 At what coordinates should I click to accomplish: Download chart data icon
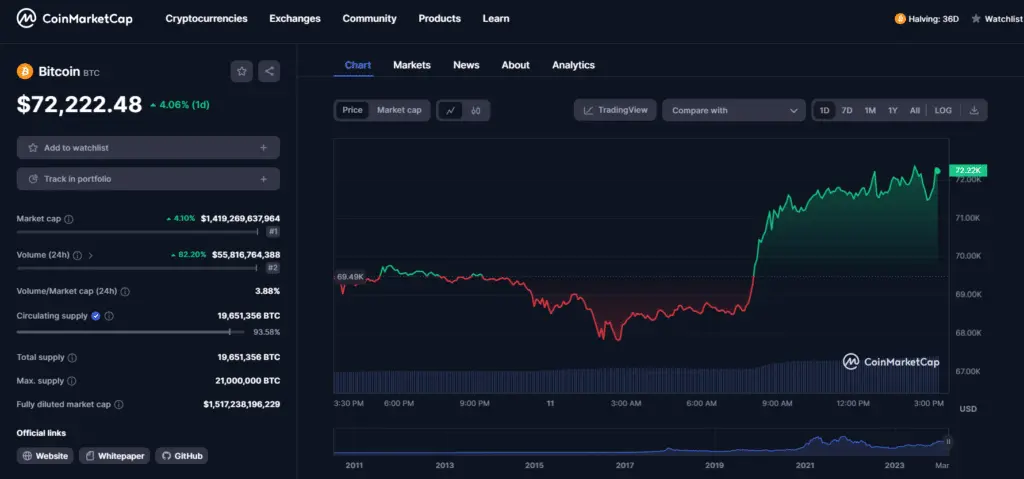pyautogui.click(x=974, y=110)
